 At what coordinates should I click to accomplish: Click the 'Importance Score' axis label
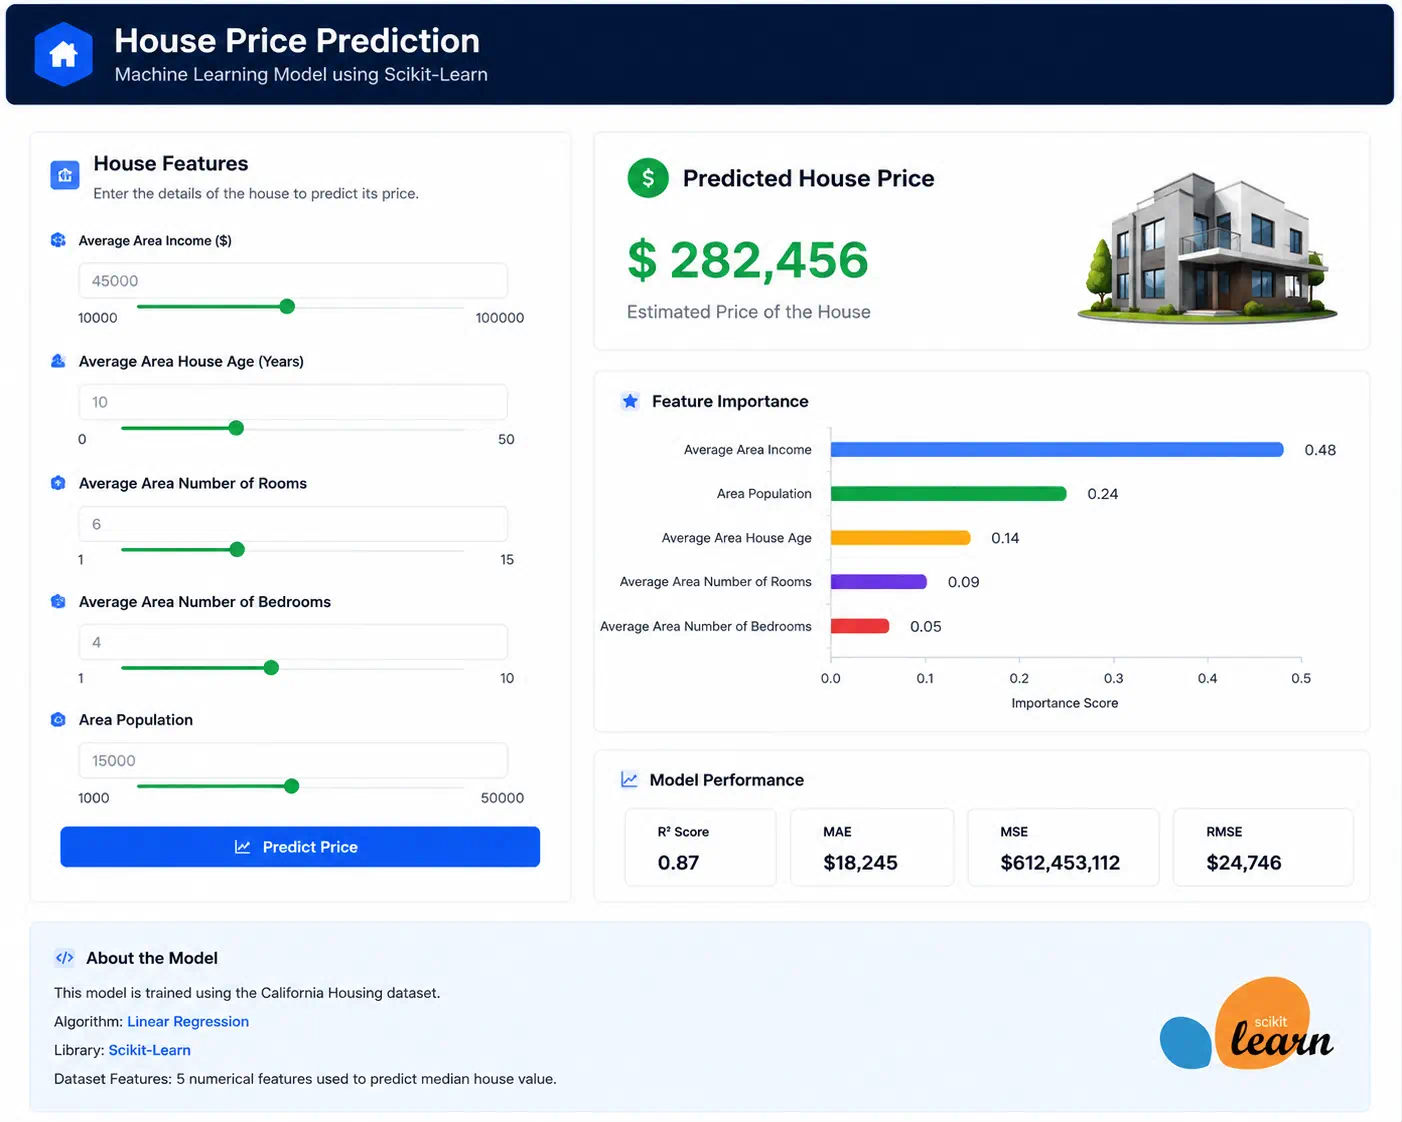pyautogui.click(x=1065, y=703)
